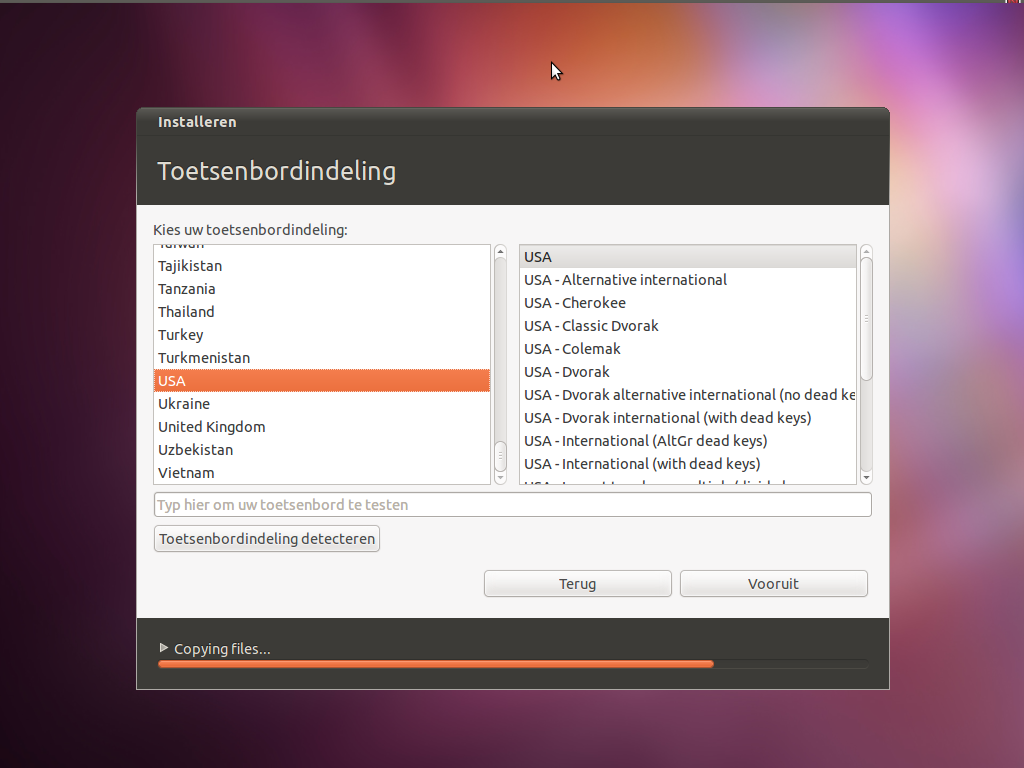
Task: Select Uzbekistan in the country list
Action: click(x=322, y=450)
